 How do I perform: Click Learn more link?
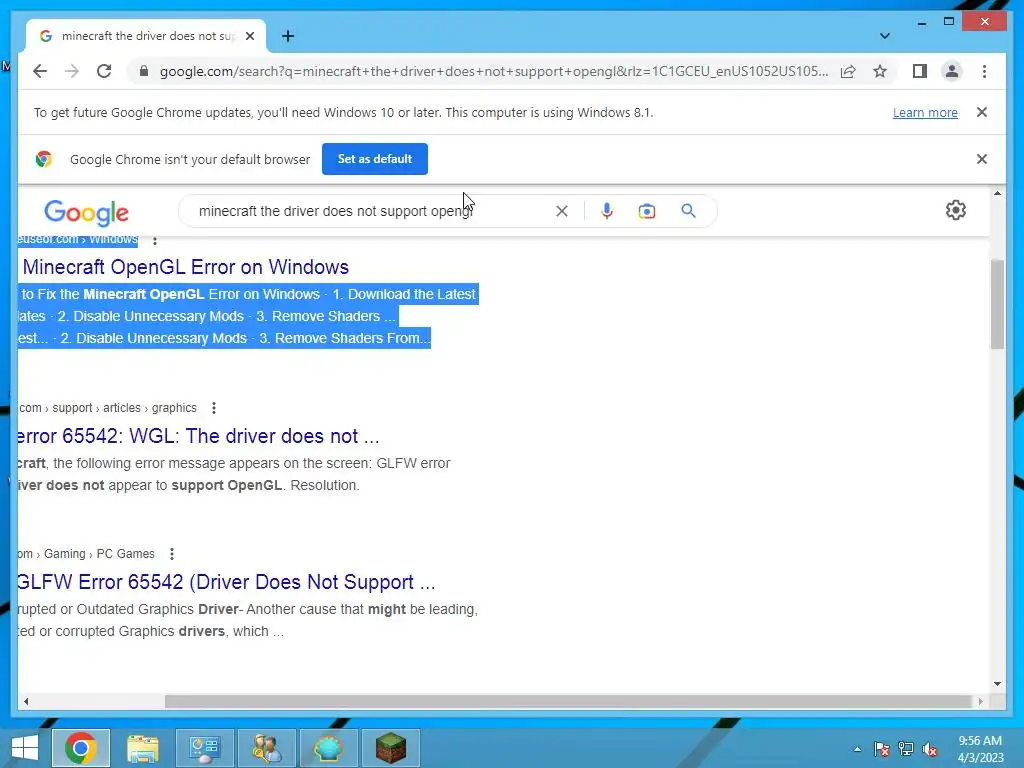925,112
